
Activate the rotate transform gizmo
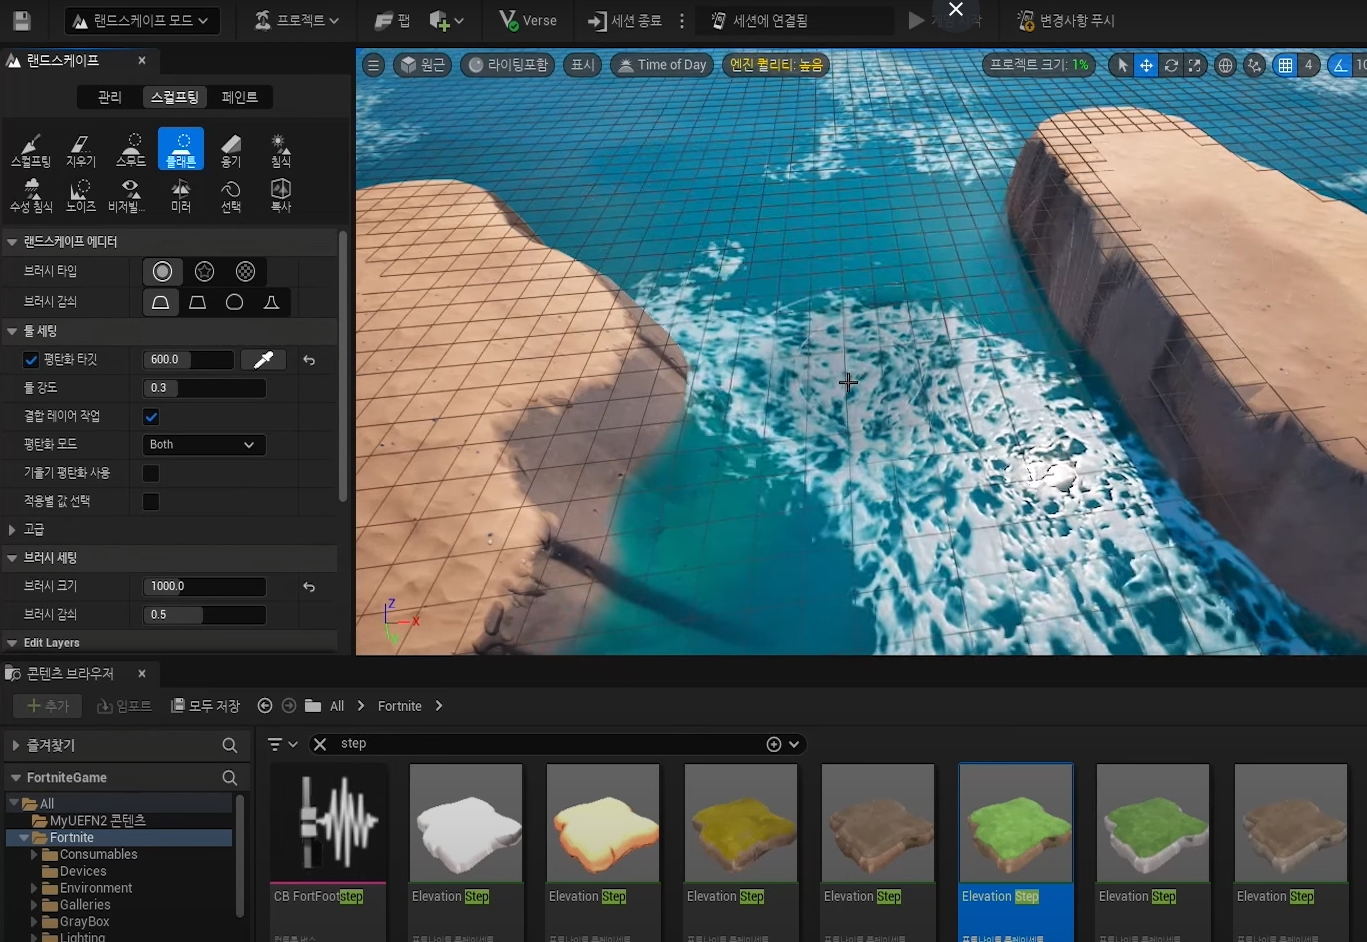coord(1170,65)
